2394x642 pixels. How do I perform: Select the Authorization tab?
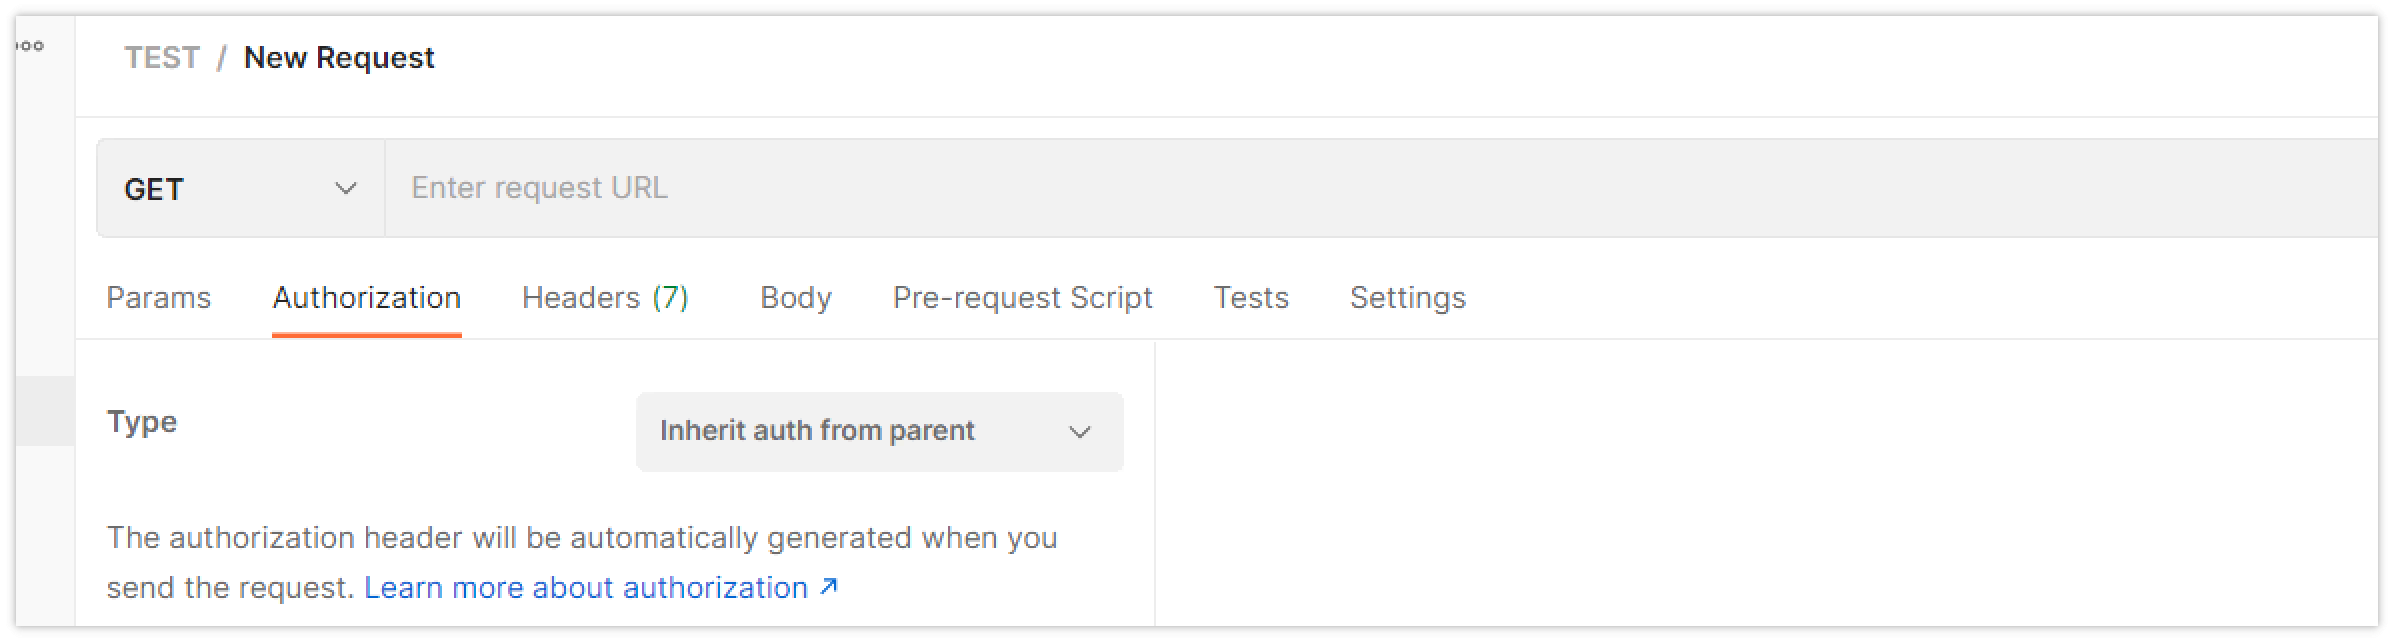(x=366, y=298)
